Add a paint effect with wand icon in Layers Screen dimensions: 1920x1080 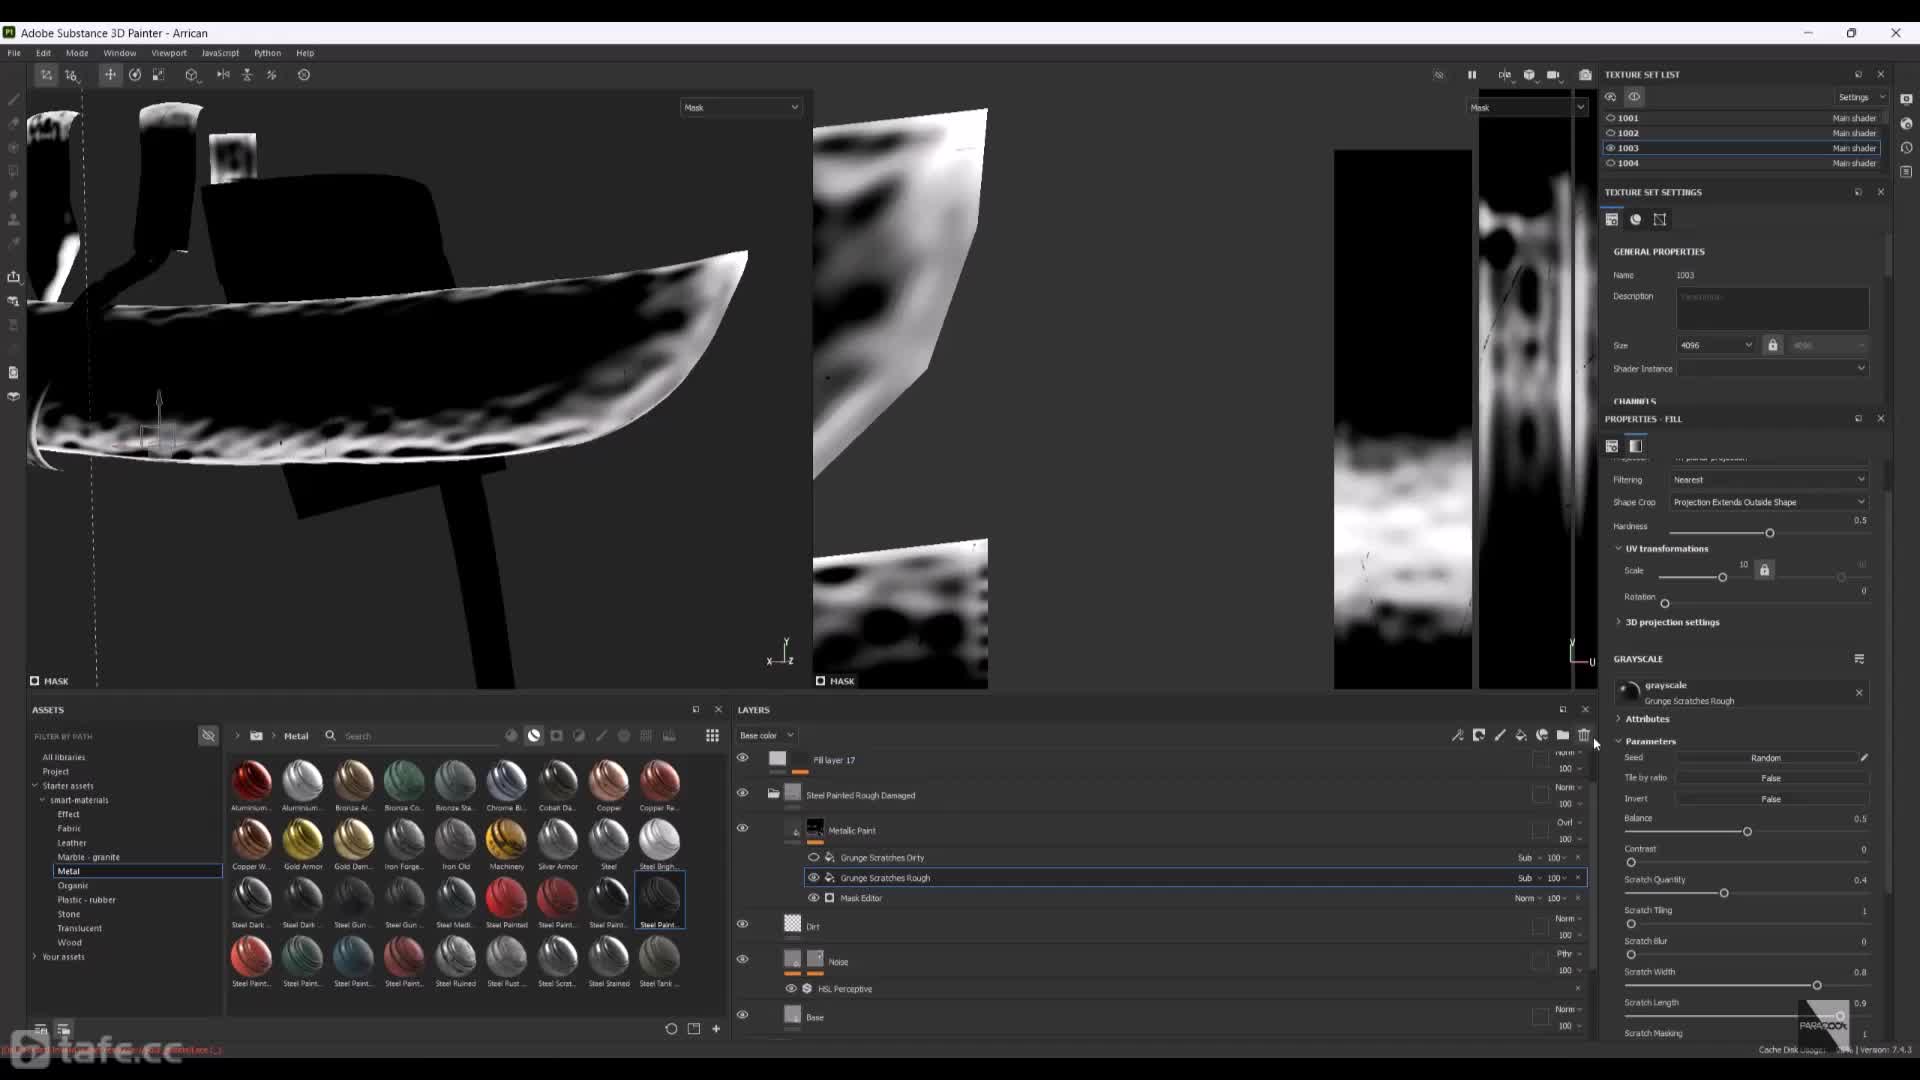click(x=1457, y=735)
